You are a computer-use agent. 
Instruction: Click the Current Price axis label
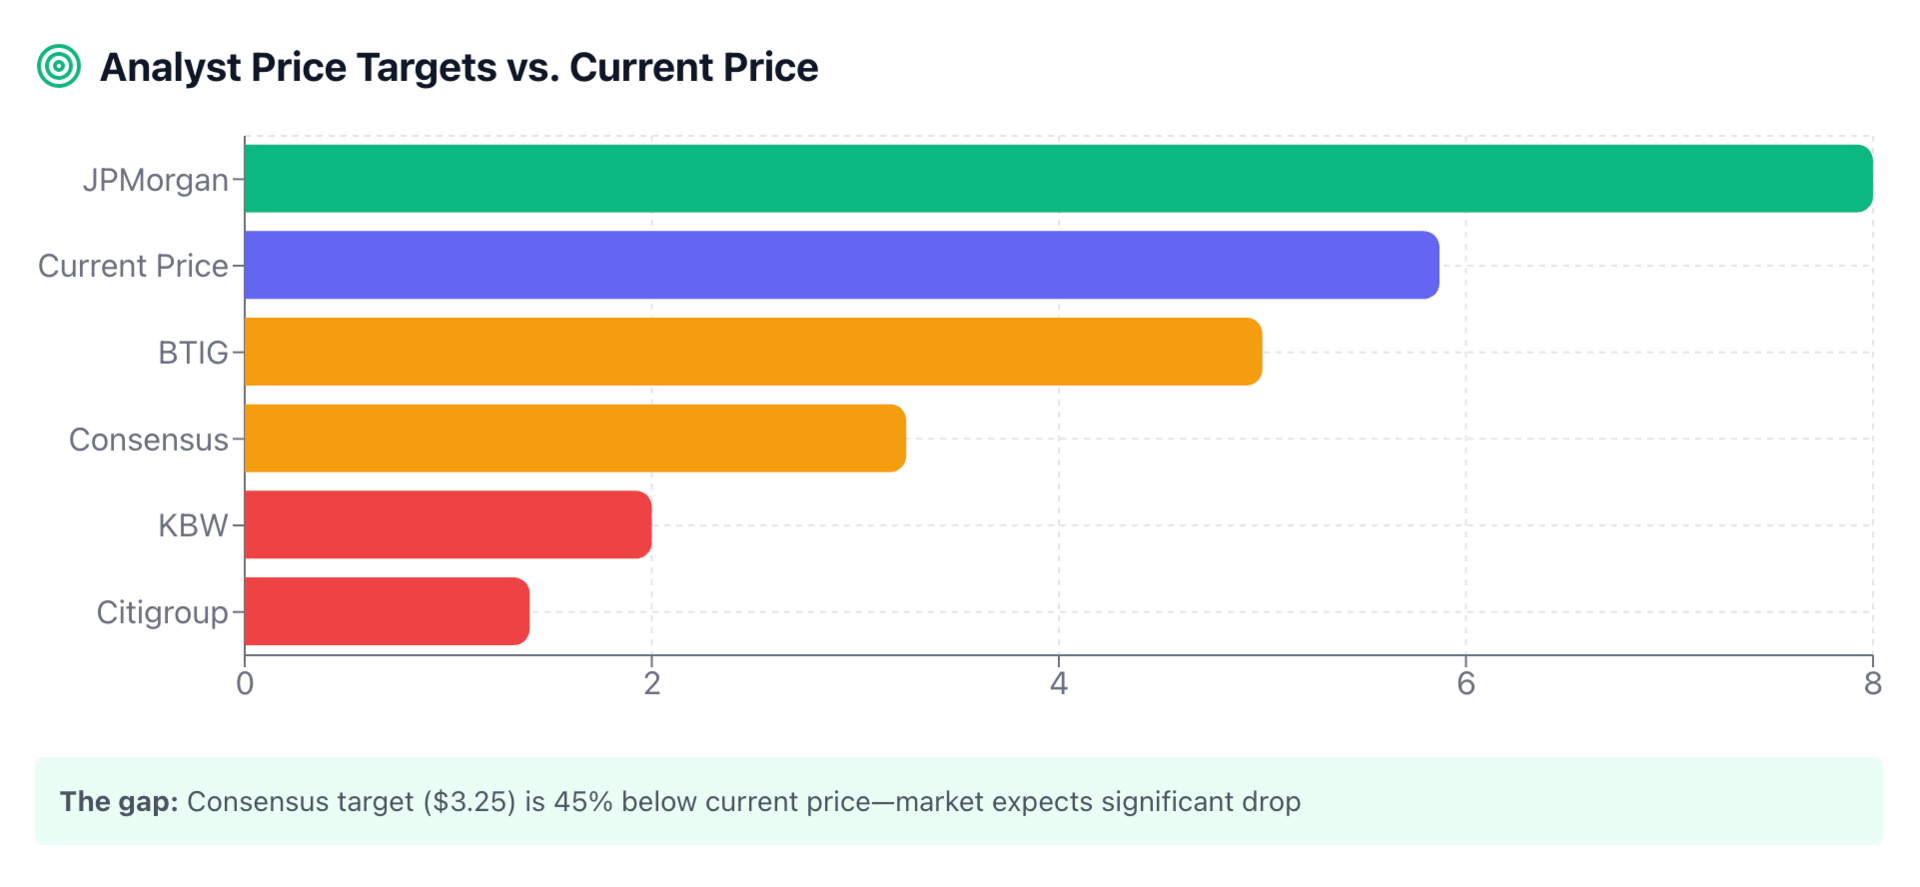pos(133,266)
